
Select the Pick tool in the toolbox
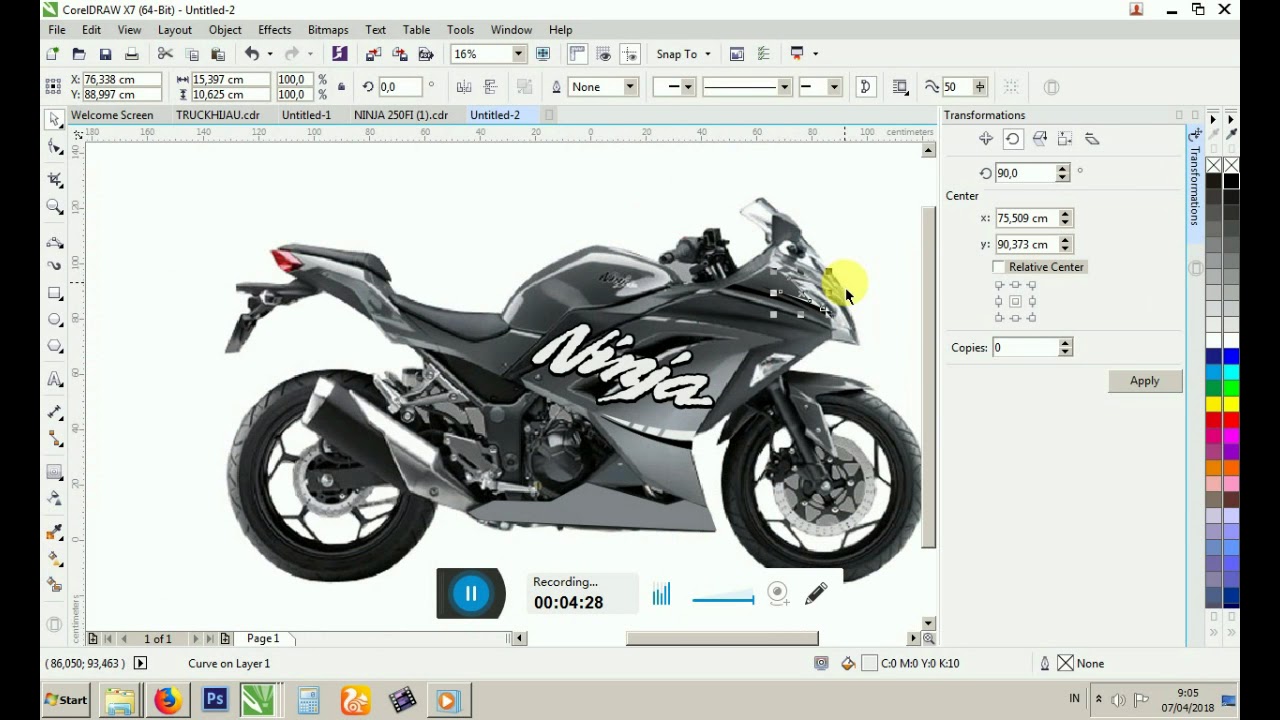point(54,120)
